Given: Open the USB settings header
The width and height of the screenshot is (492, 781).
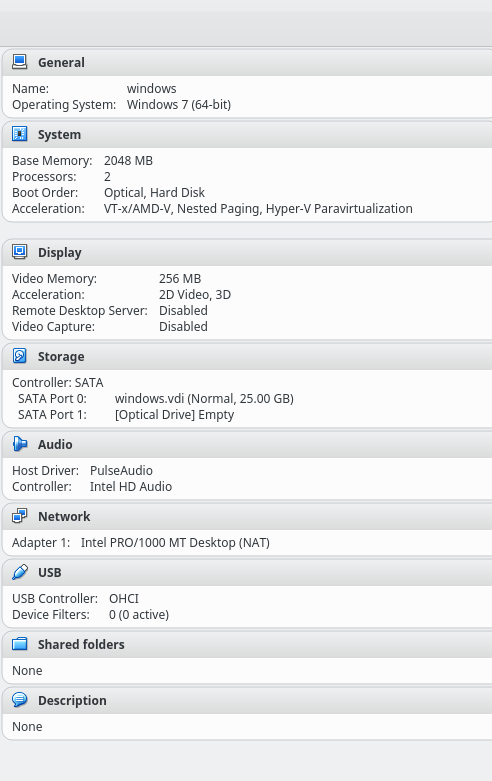Looking at the screenshot, I should pyautogui.click(x=50, y=573).
